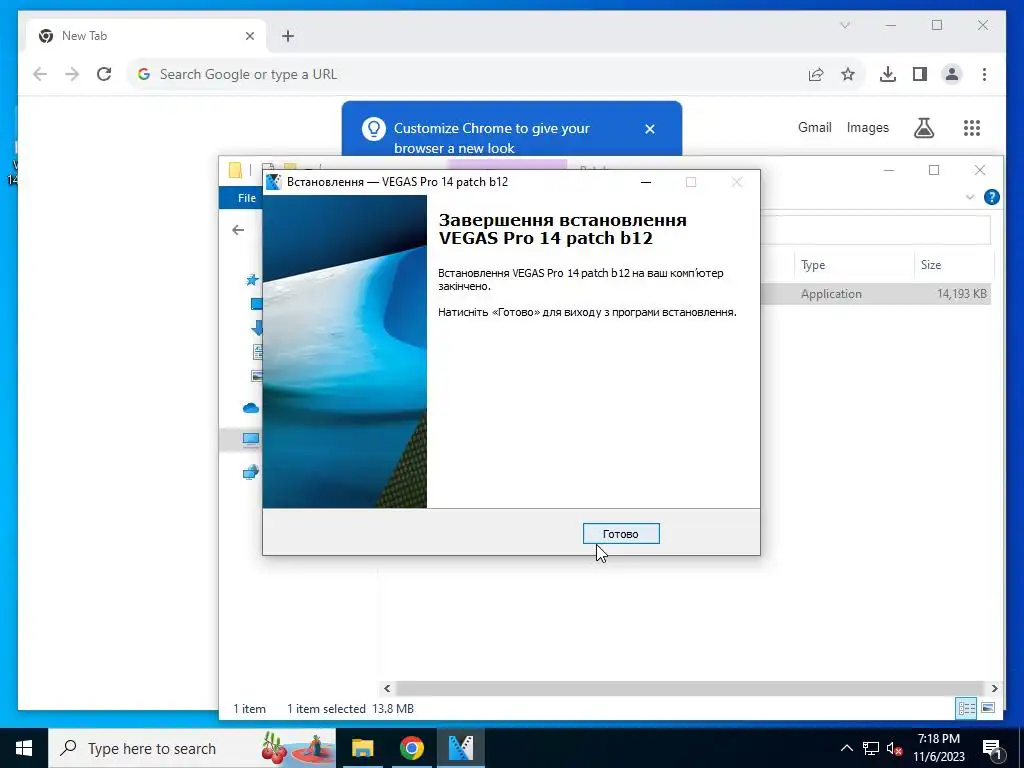1024x768 pixels.
Task: Sort by Size column header
Action: (x=953, y=264)
